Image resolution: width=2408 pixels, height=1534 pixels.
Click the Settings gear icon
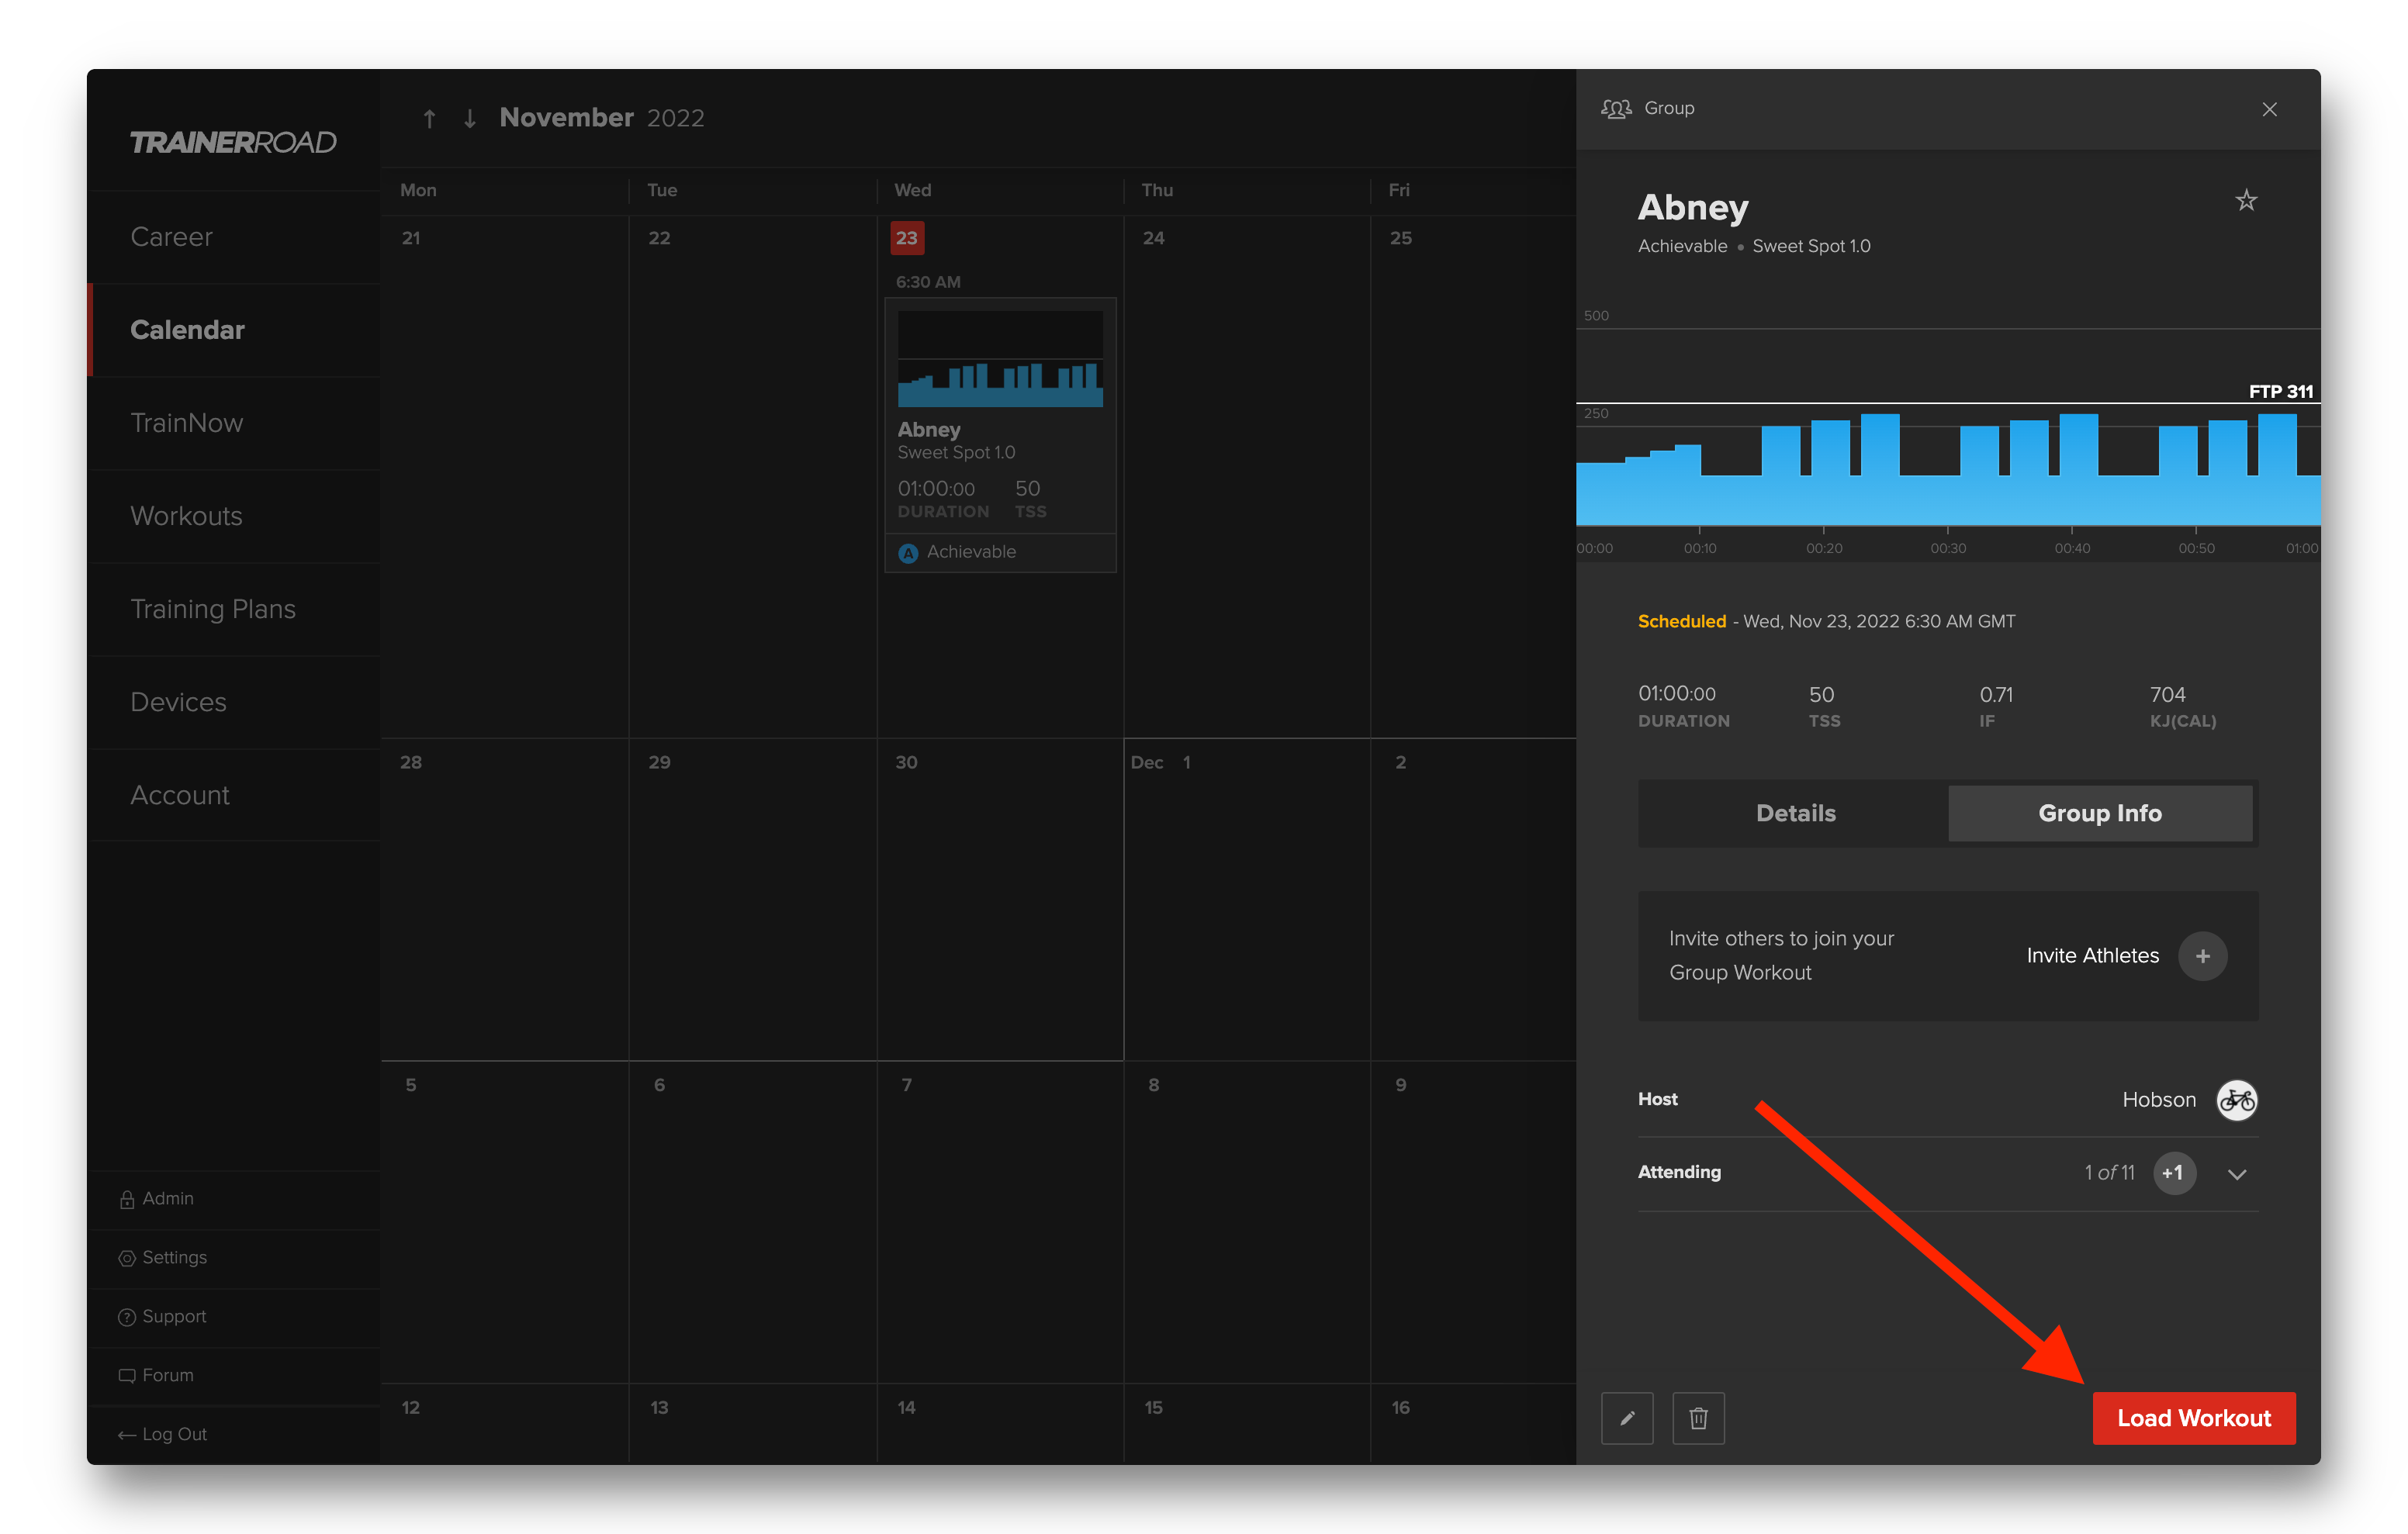[127, 1258]
